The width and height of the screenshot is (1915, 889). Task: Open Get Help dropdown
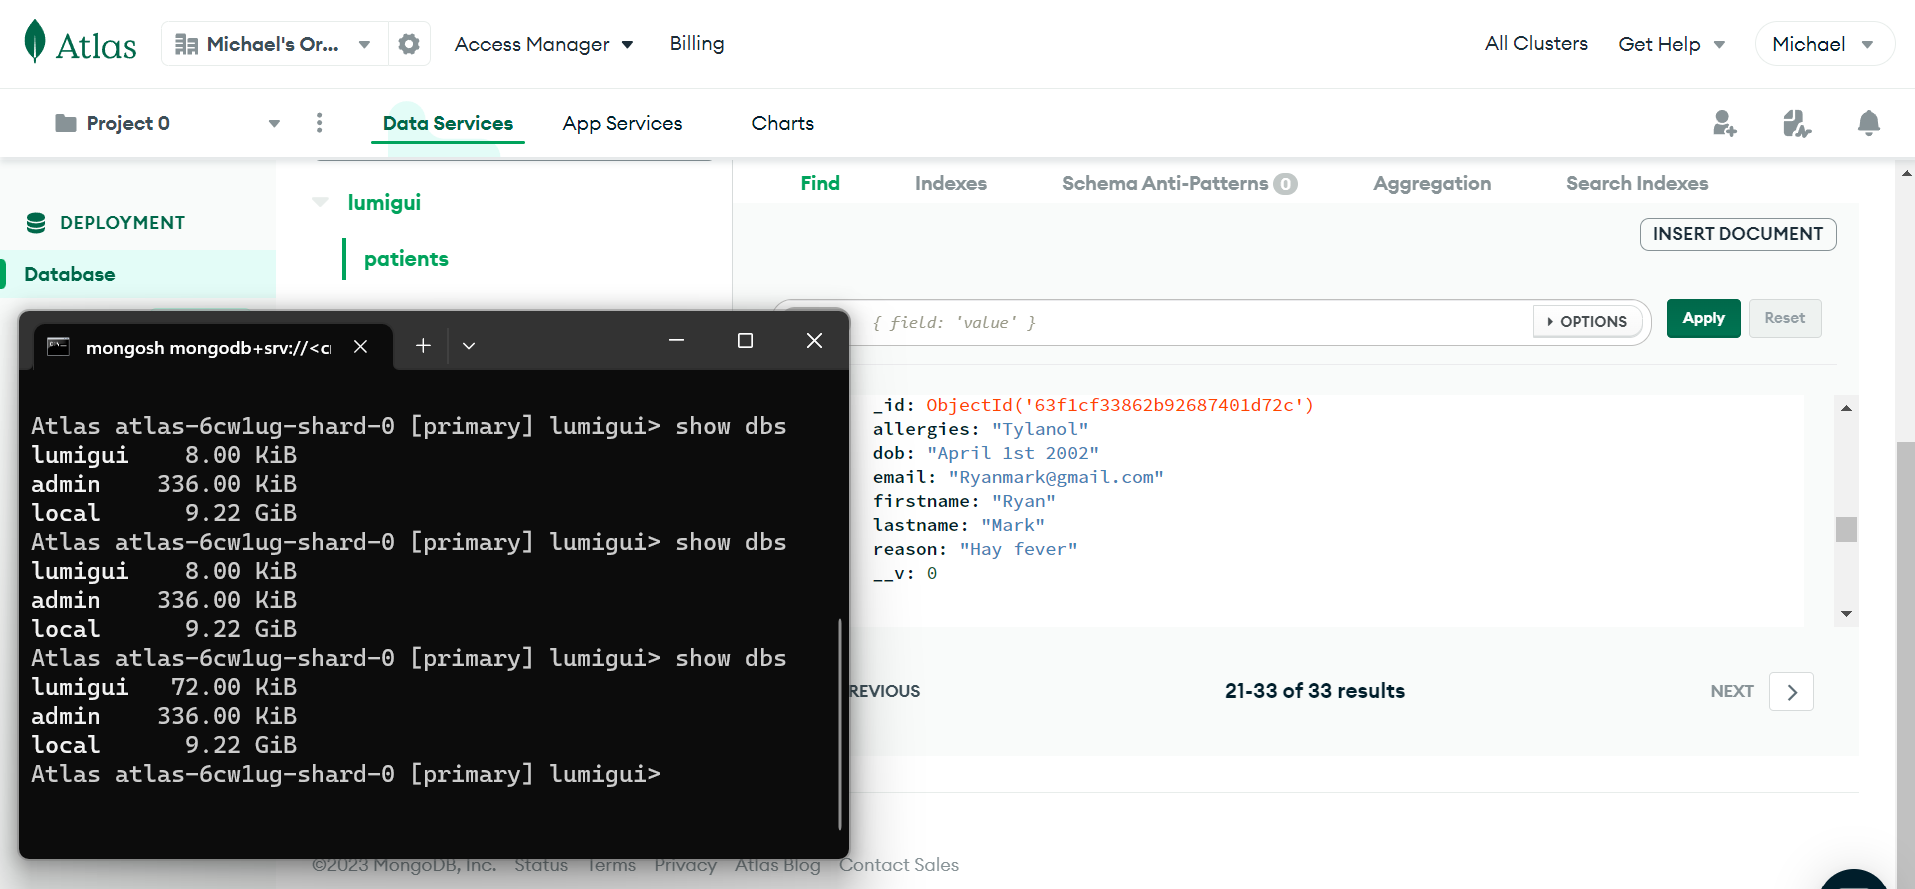coord(1671,44)
